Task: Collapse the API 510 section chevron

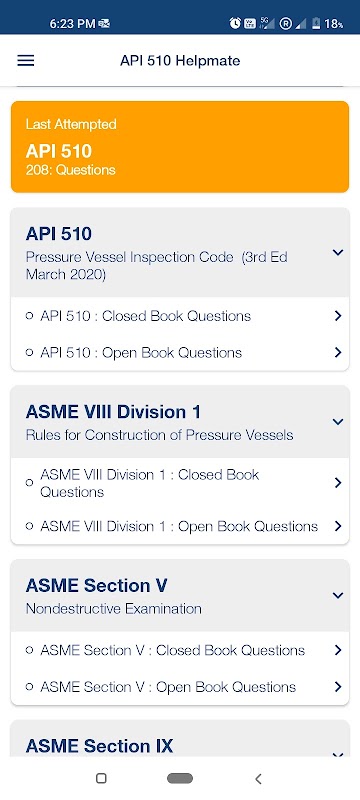Action: click(x=338, y=252)
